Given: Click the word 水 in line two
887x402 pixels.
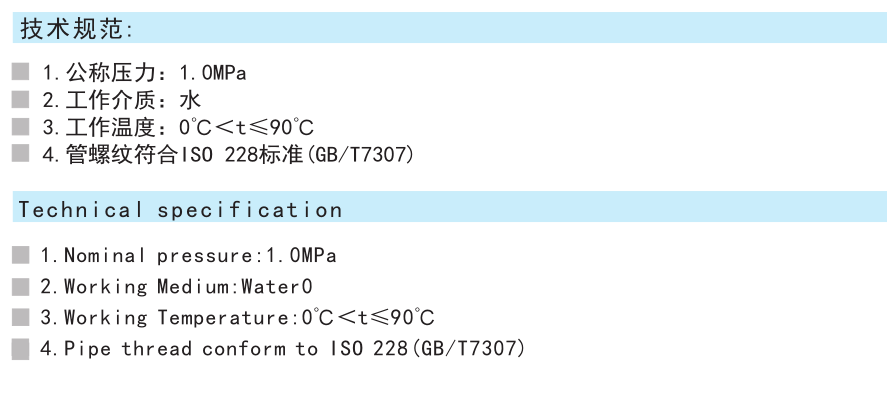Looking at the screenshot, I should (190, 100).
